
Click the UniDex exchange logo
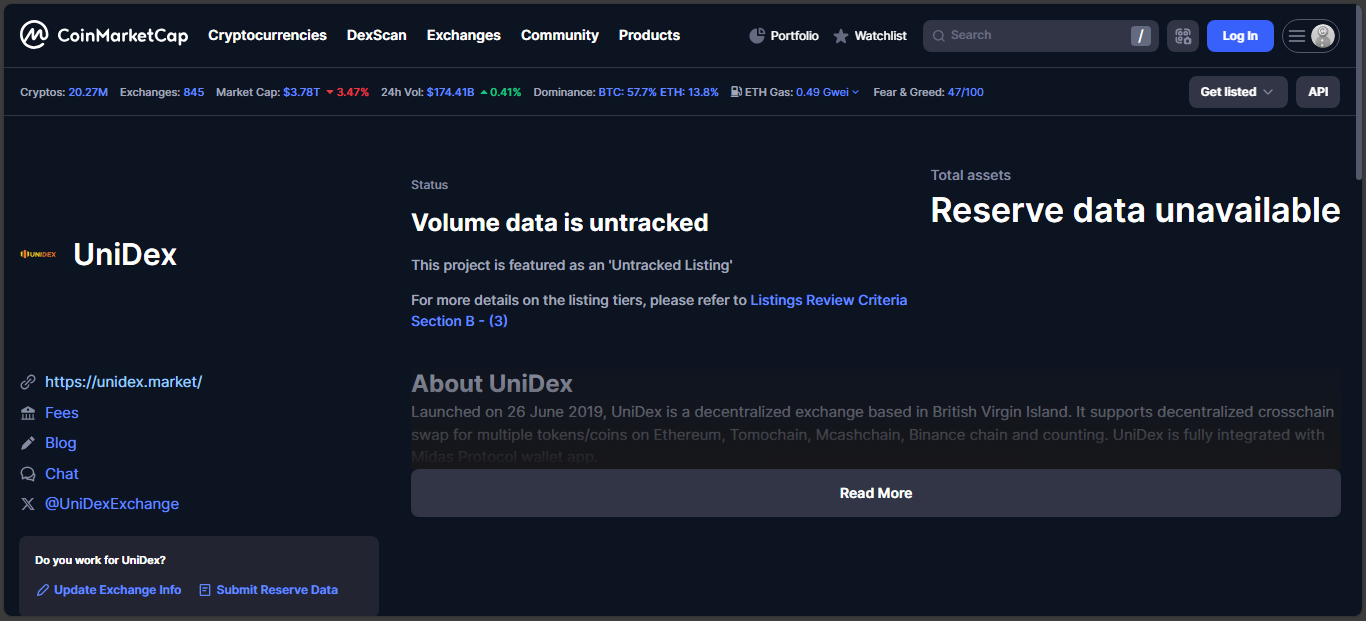click(38, 255)
